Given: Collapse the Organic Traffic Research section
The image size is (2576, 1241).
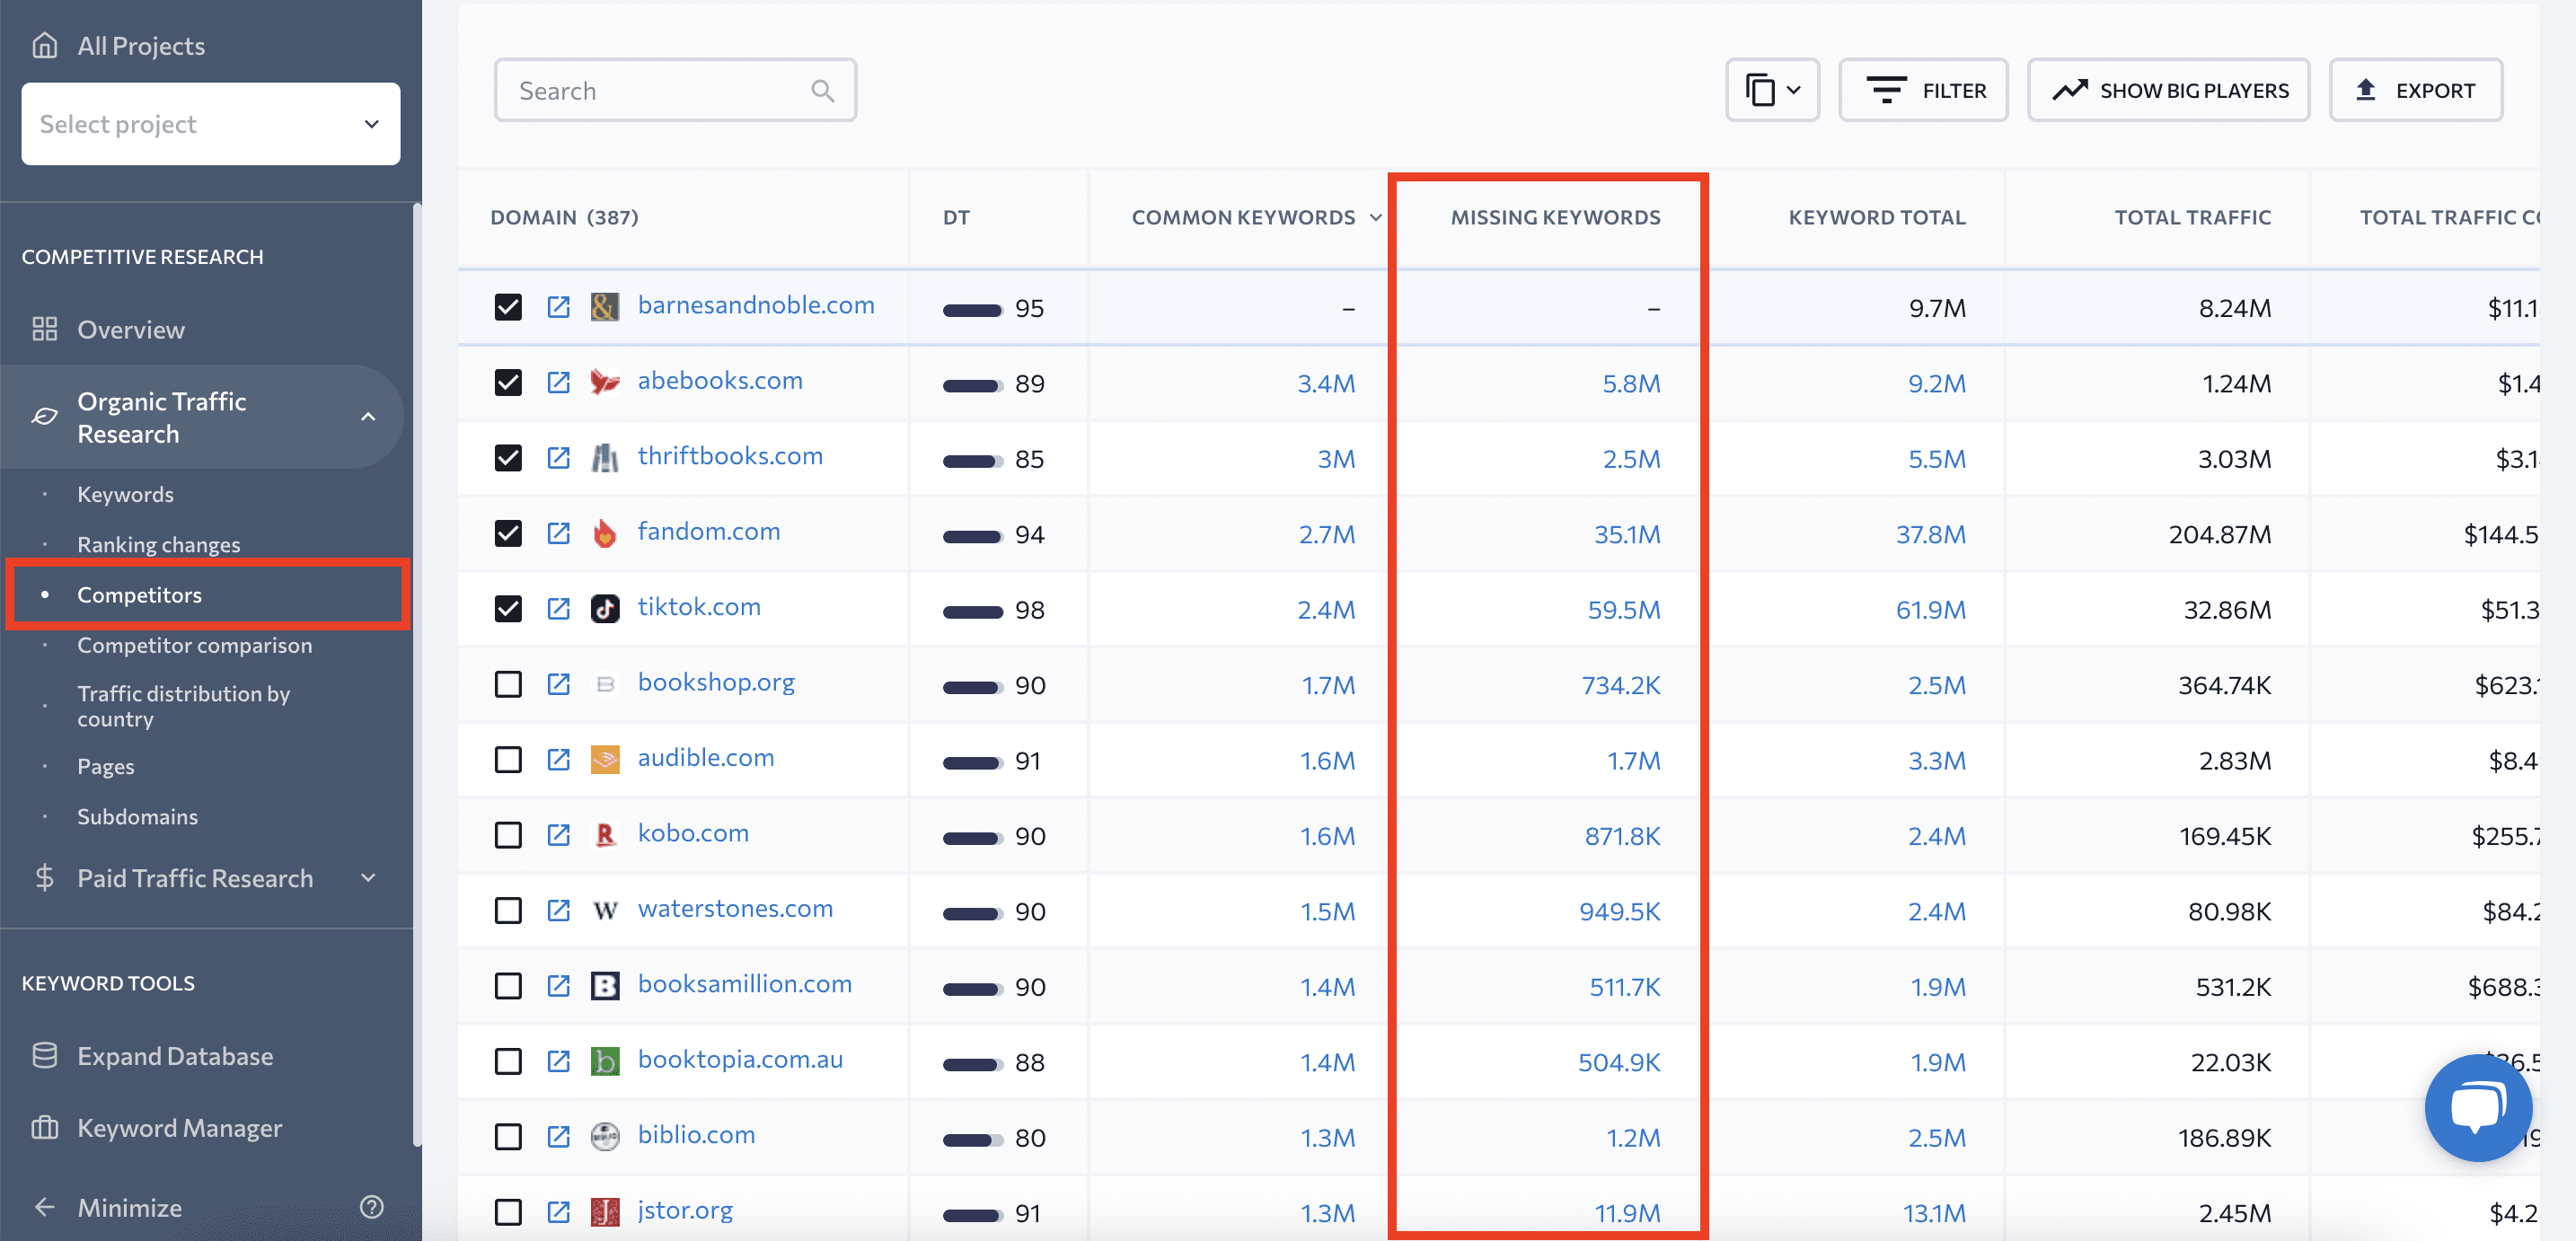Looking at the screenshot, I should 368,417.
